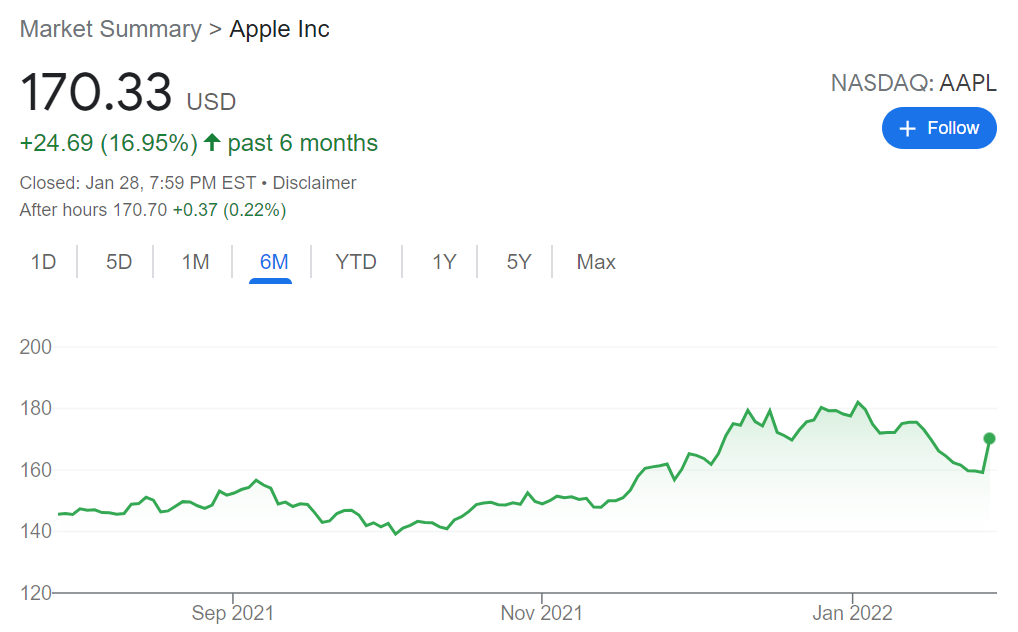The image size is (1018, 632).
Task: Click the Sep 2021 axis label
Action: (232, 613)
